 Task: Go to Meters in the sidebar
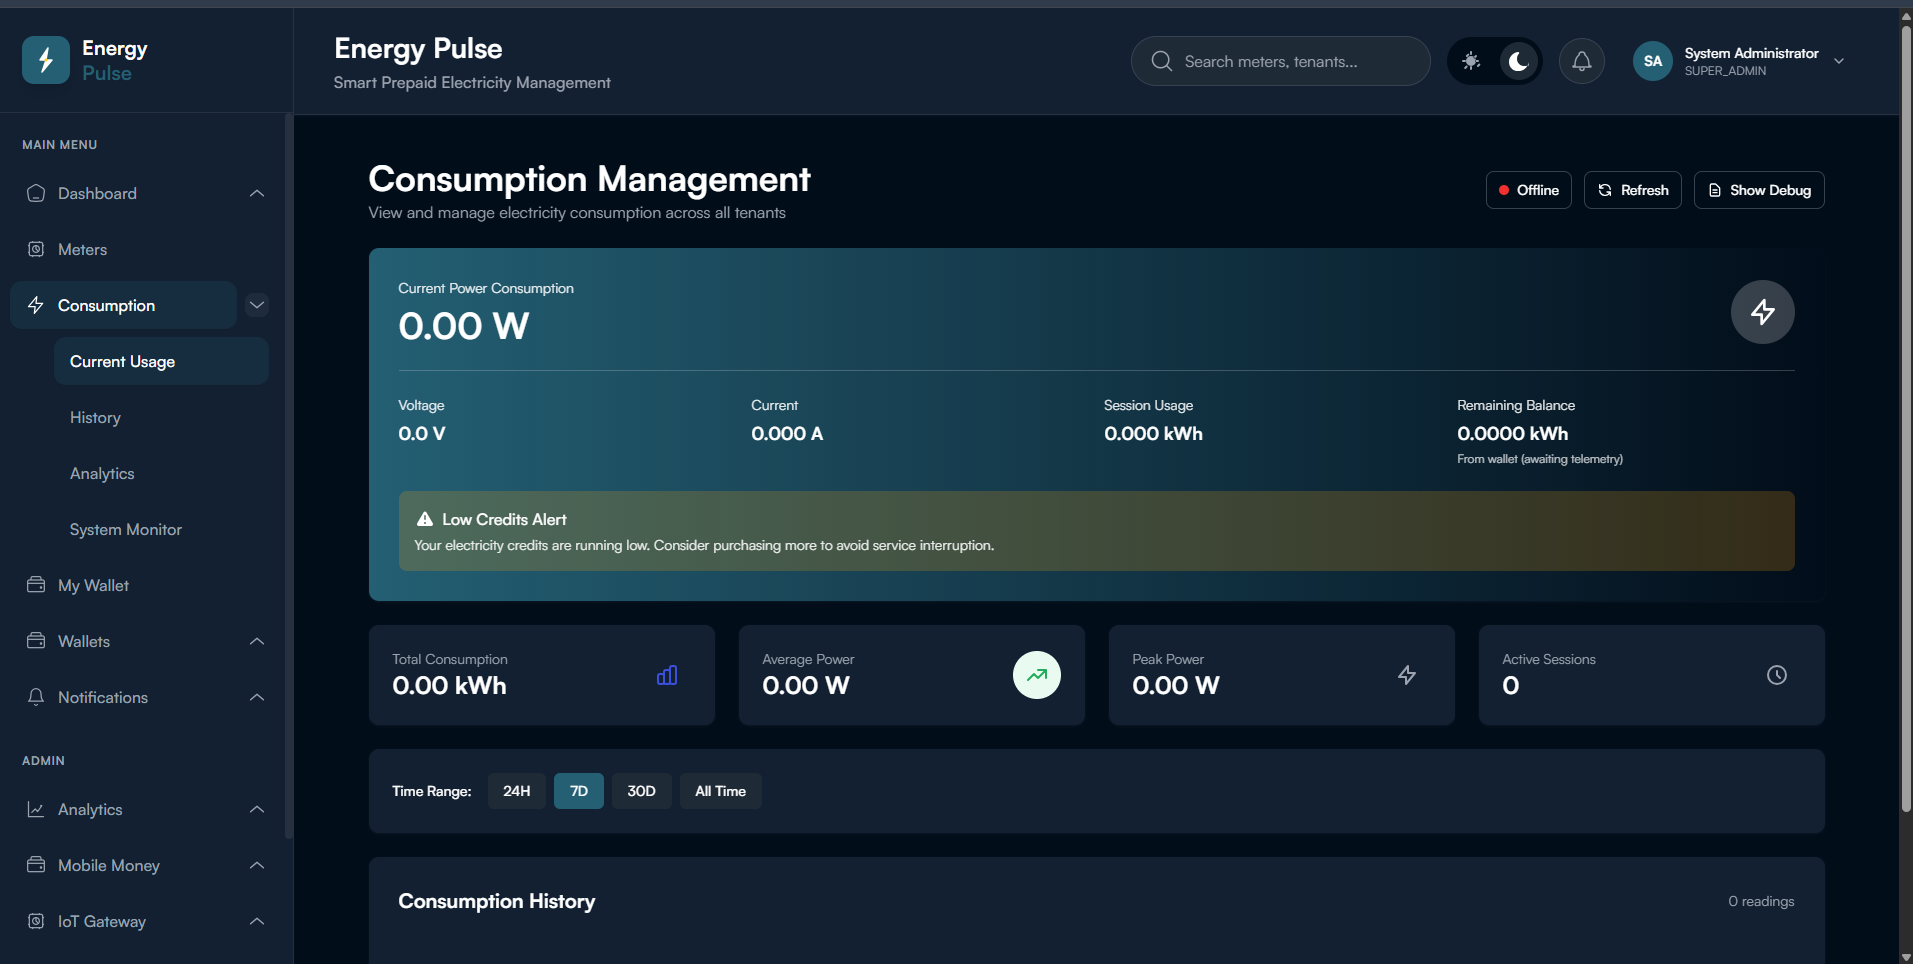82,250
